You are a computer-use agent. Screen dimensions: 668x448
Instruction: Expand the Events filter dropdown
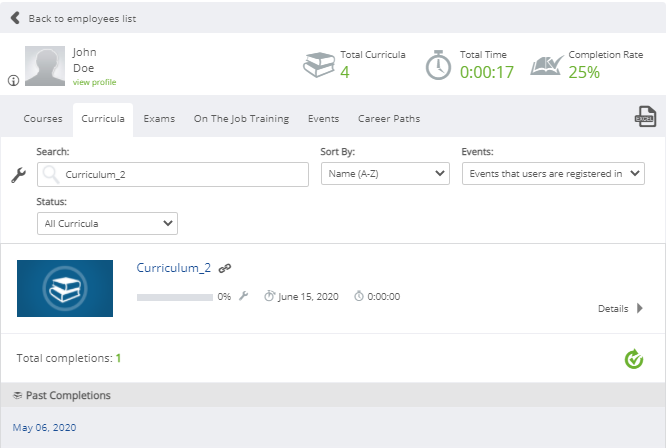click(x=553, y=174)
